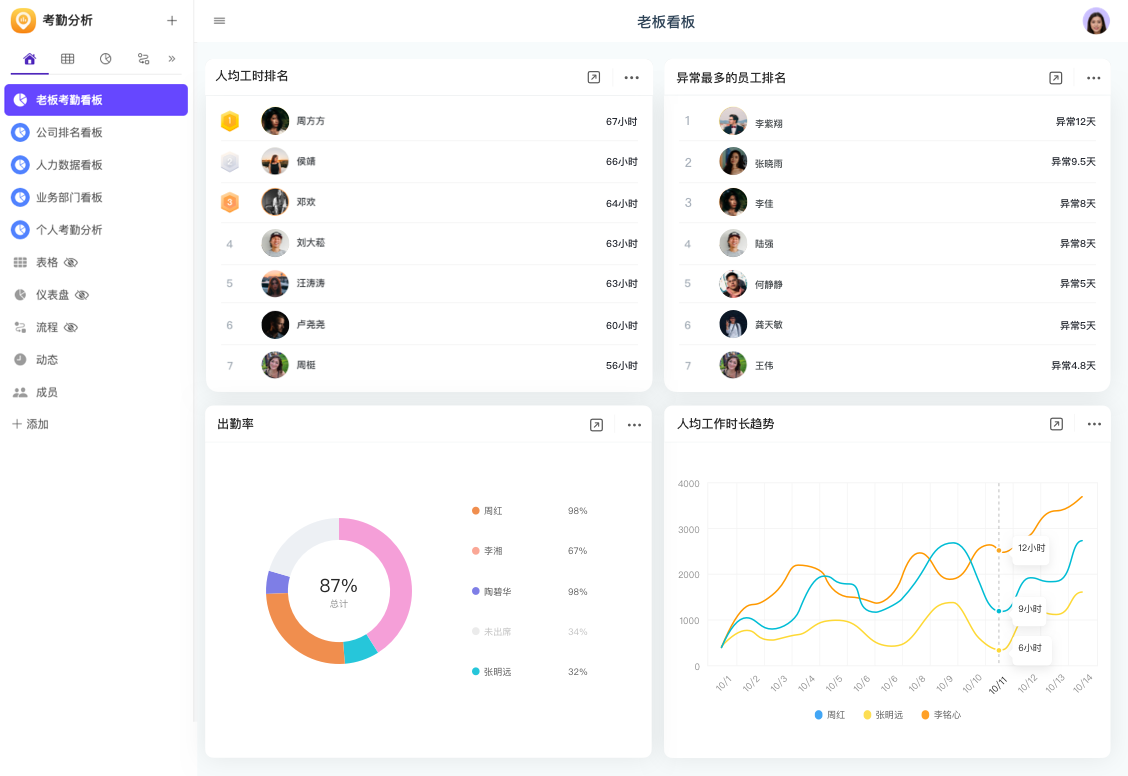Screen dimensions: 1128x776
Task: Open 个人考勤分析 dashboard from sidebar
Action: tap(69, 230)
